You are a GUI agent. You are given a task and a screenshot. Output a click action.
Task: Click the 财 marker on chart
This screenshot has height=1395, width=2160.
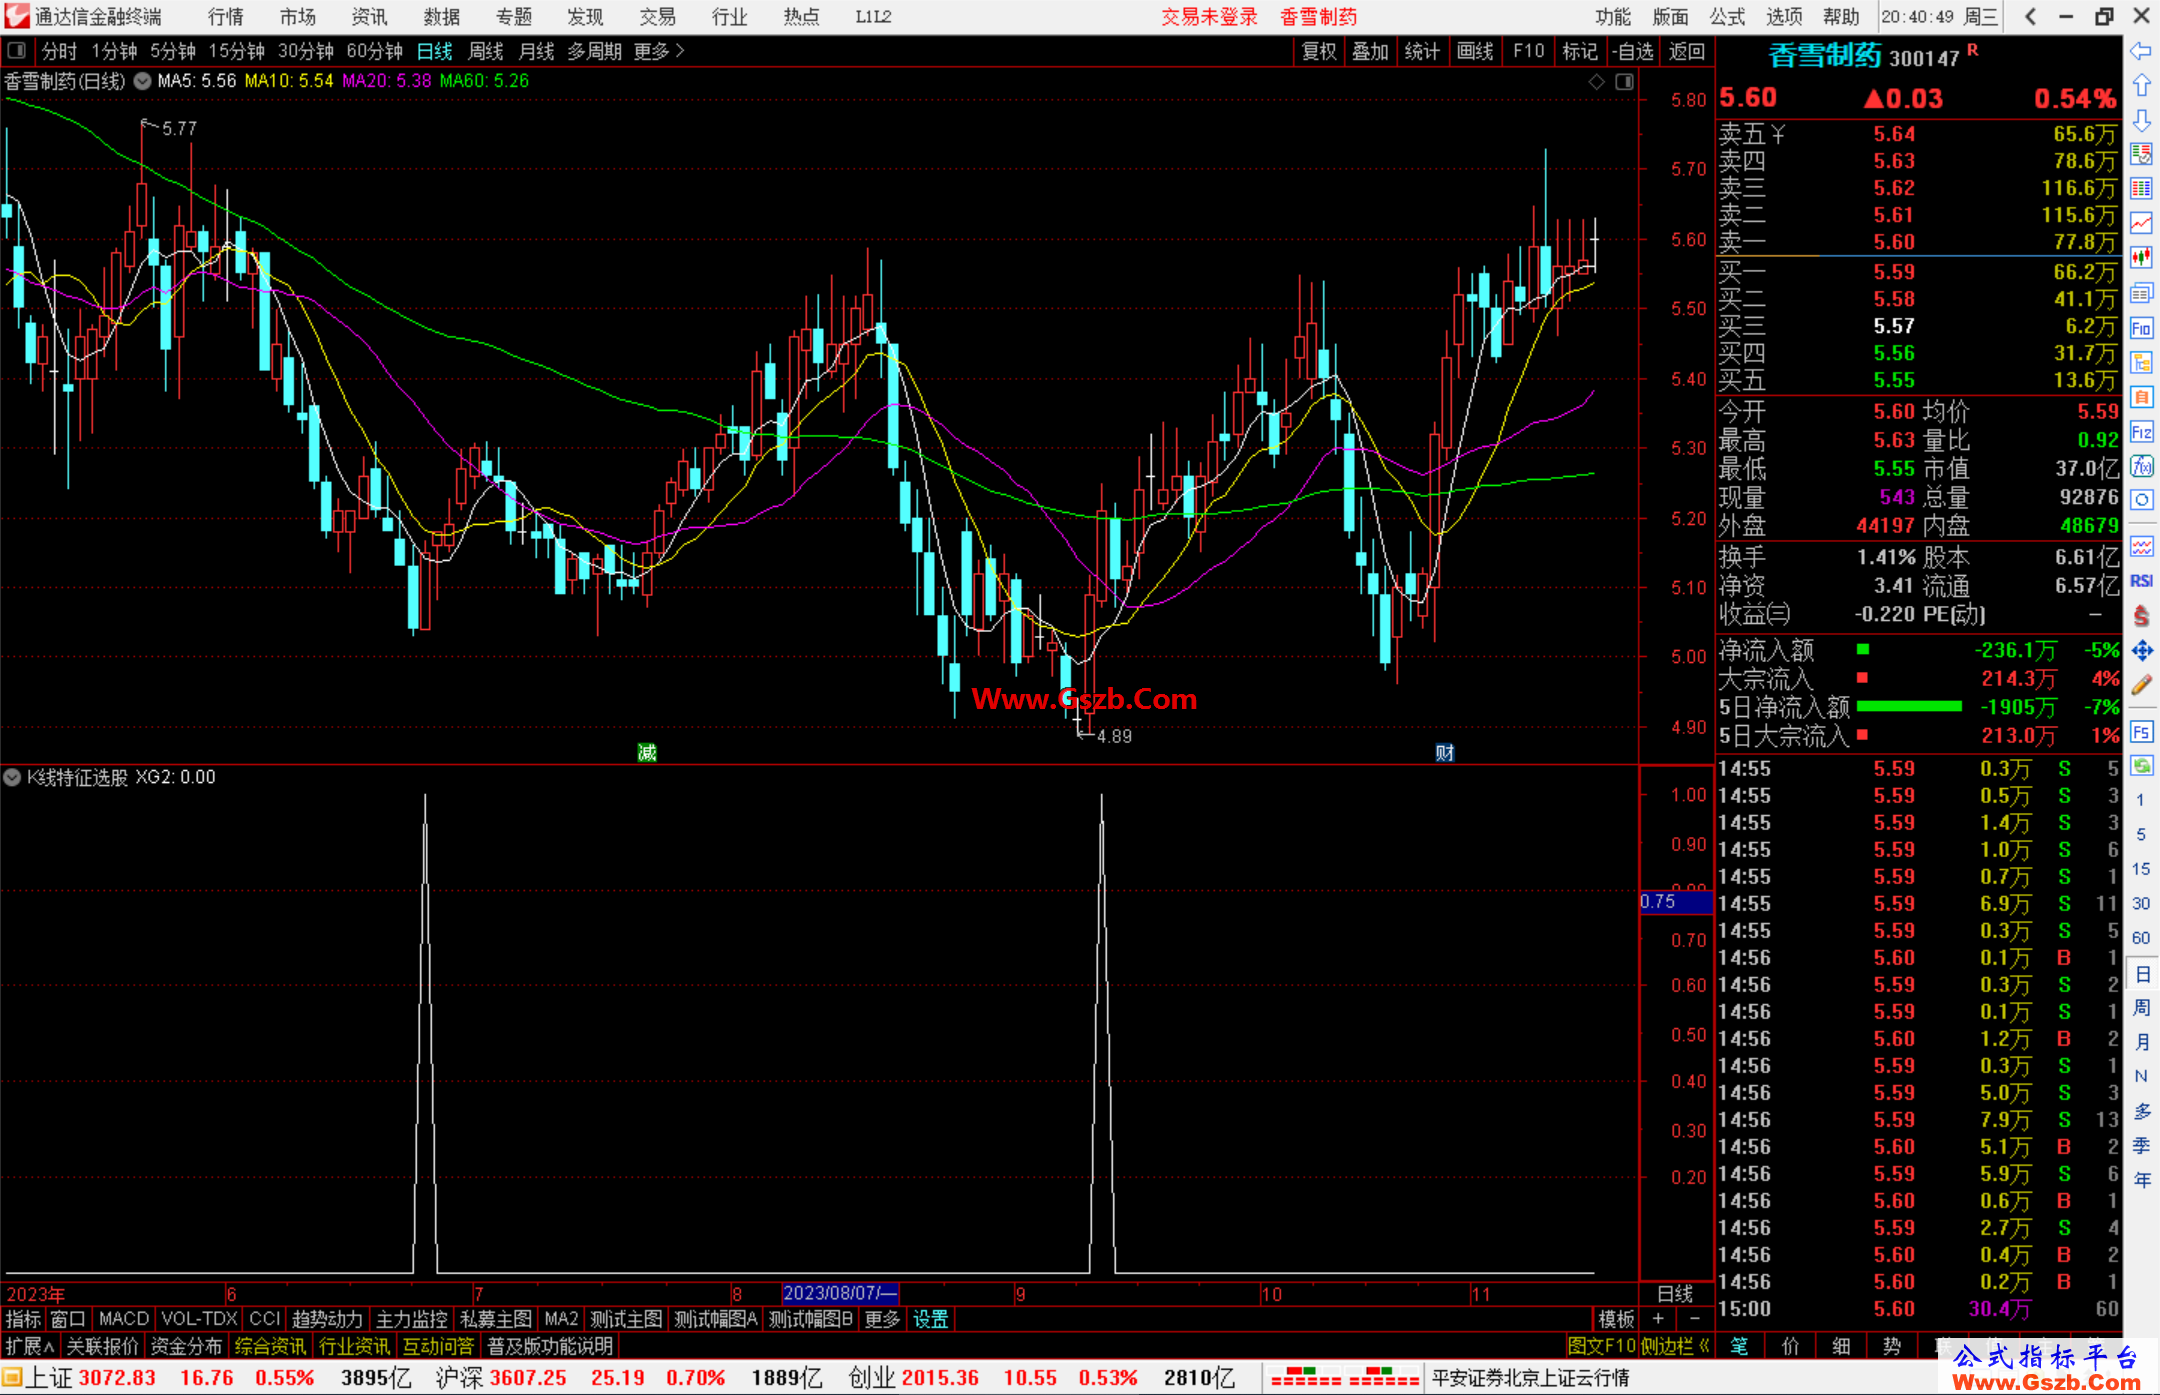1444,752
